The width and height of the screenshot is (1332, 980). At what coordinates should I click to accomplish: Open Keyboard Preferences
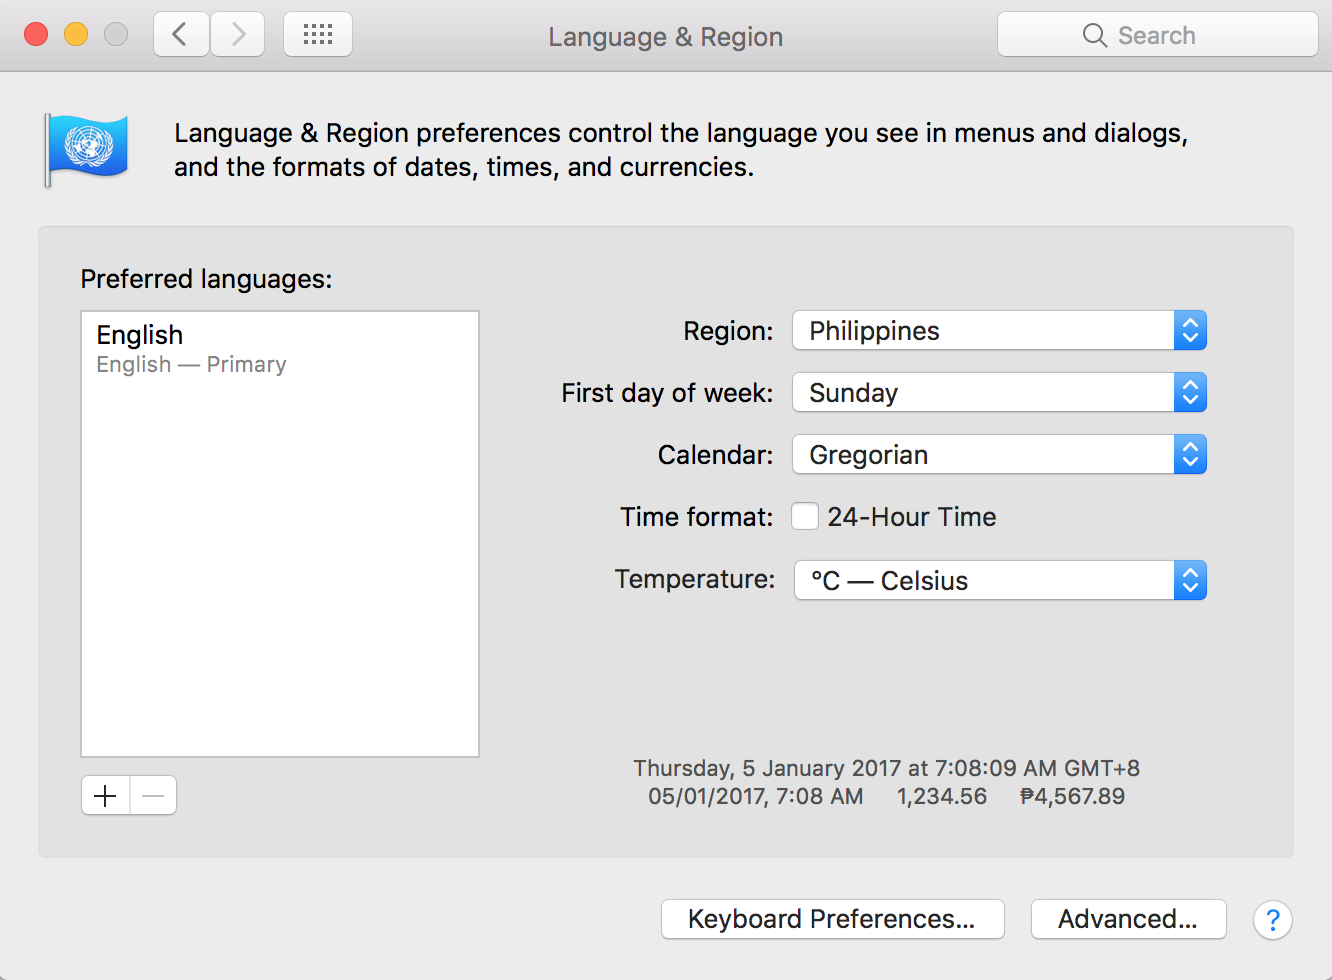point(833,919)
